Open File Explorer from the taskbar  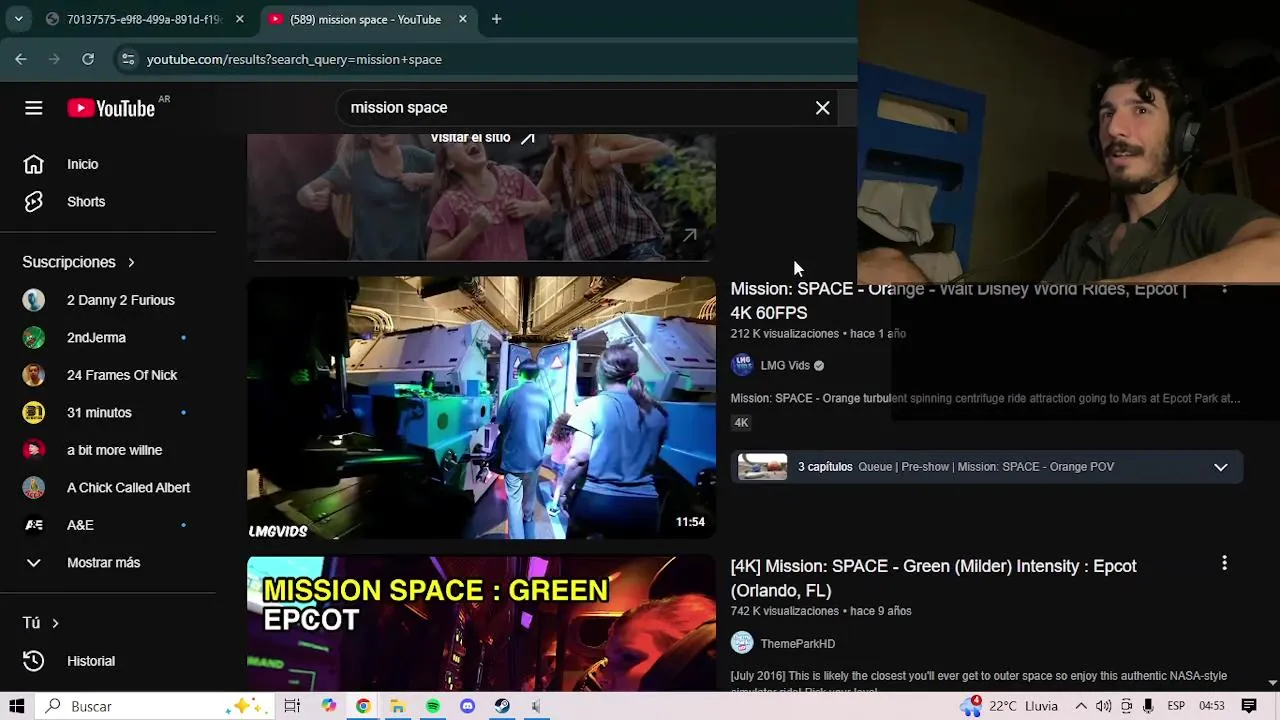(x=397, y=706)
